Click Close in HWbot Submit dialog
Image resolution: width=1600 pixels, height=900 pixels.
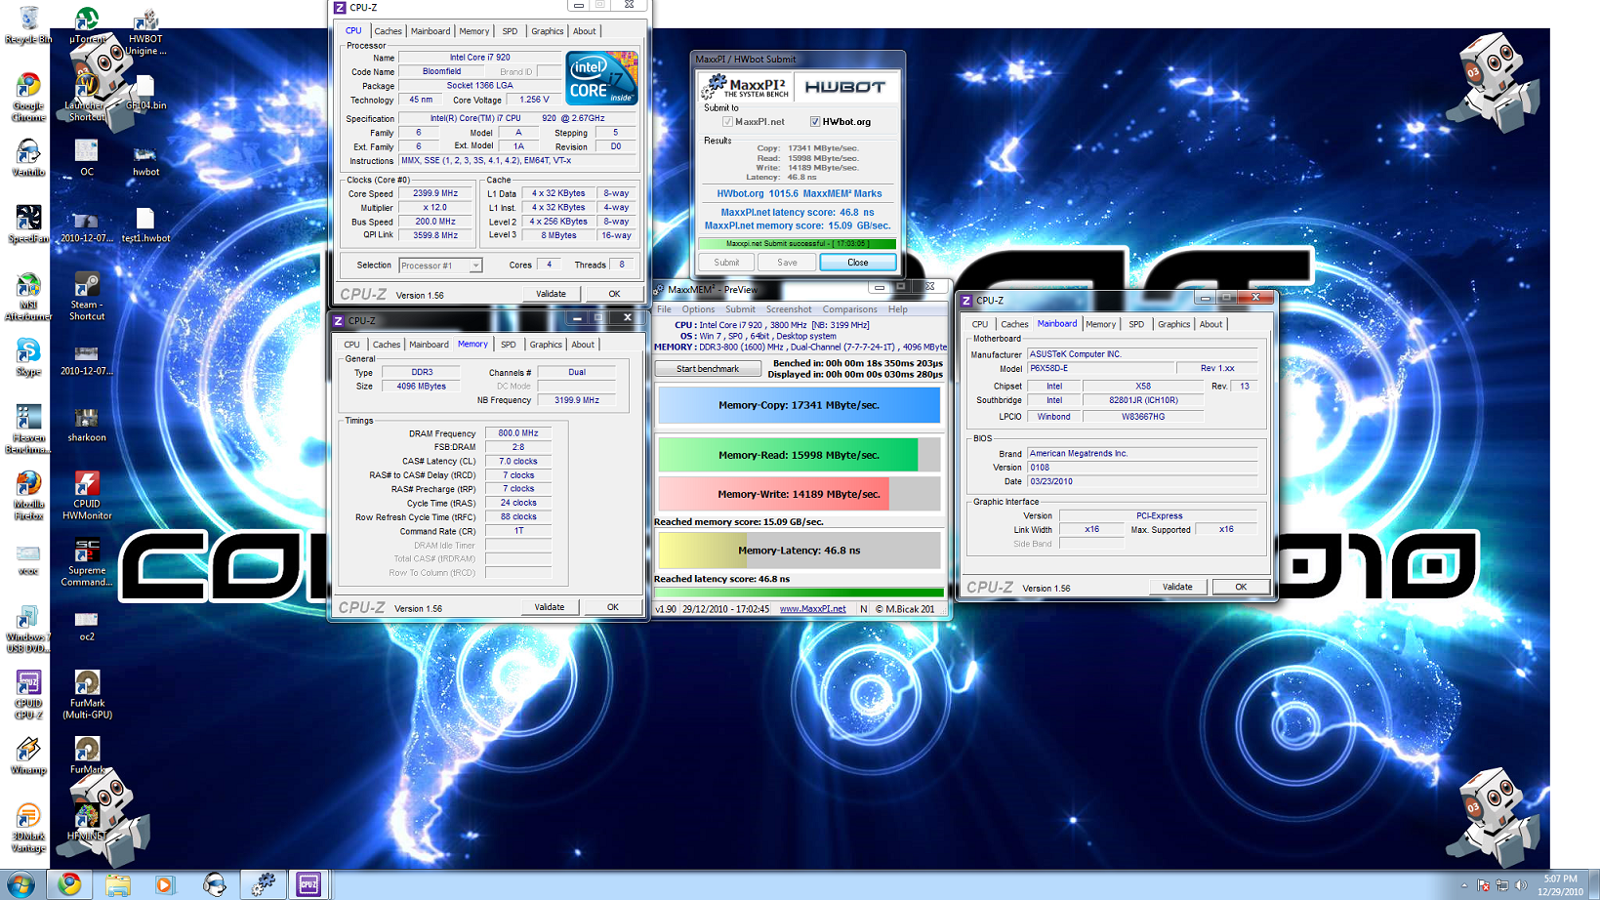[x=858, y=262]
